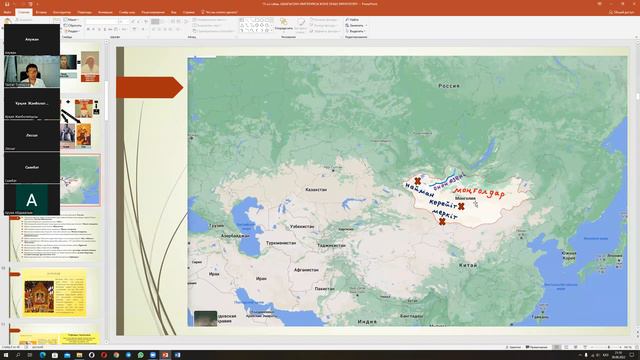The height and width of the screenshot is (360, 640).
Task: Click the microphone icon in the system tray
Action: coord(586,355)
